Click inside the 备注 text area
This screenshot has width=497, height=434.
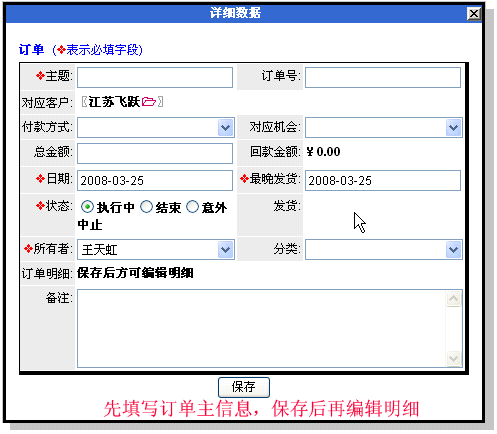(x=262, y=329)
